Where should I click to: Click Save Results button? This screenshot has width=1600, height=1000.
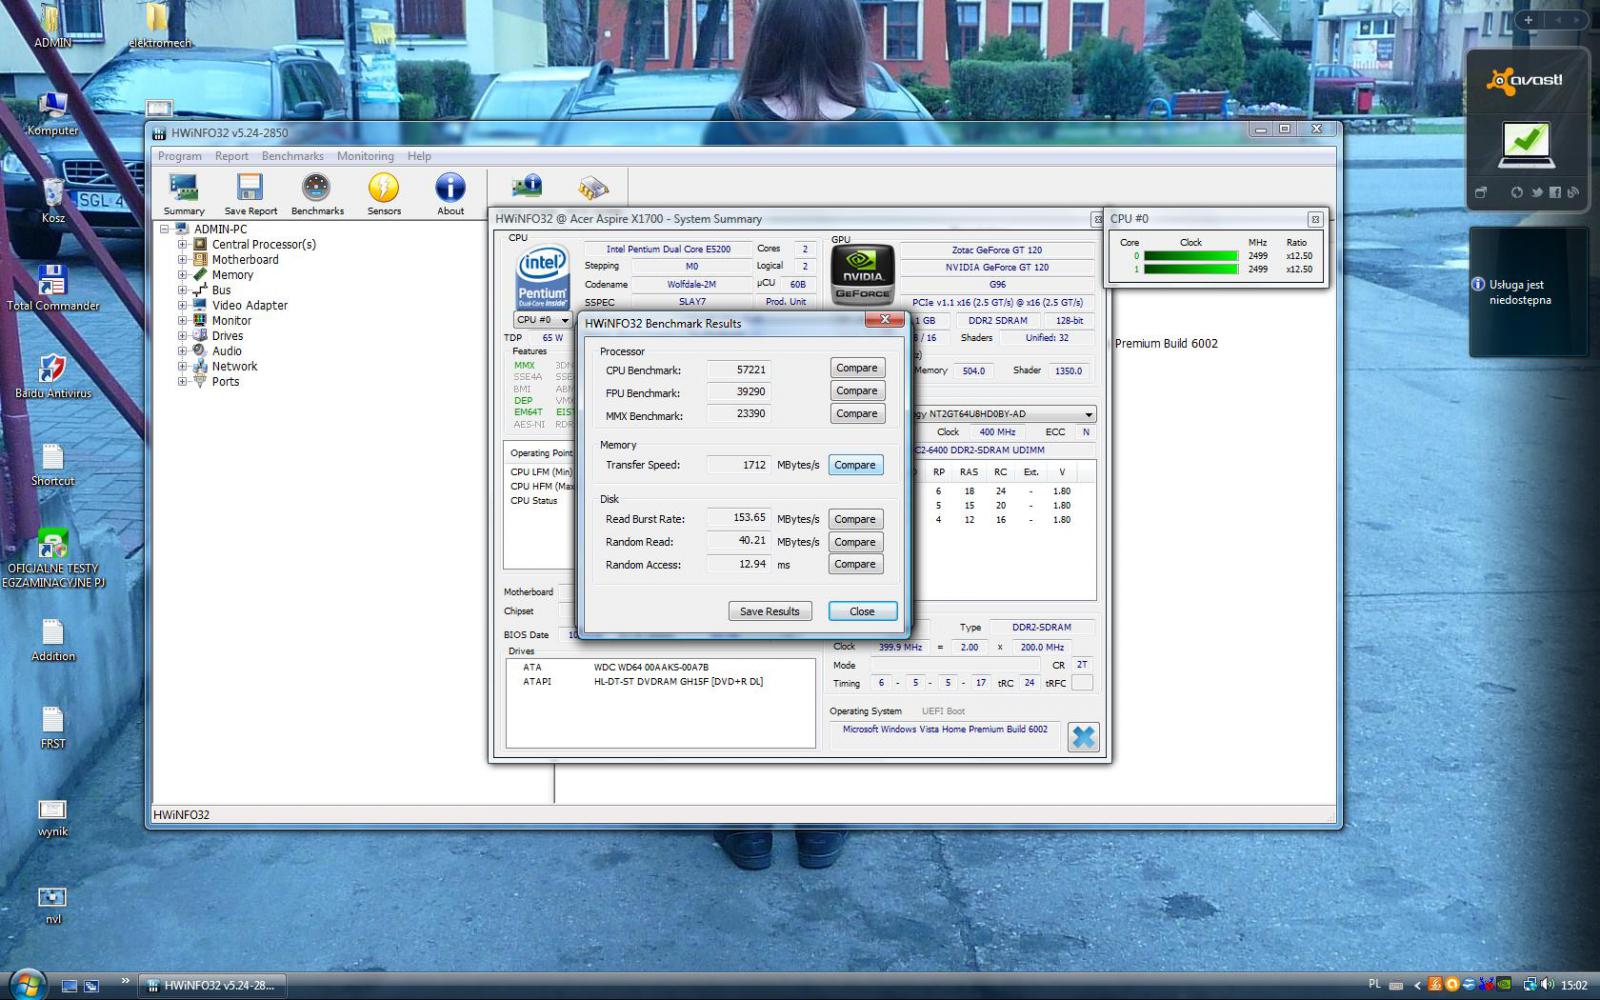tap(769, 611)
